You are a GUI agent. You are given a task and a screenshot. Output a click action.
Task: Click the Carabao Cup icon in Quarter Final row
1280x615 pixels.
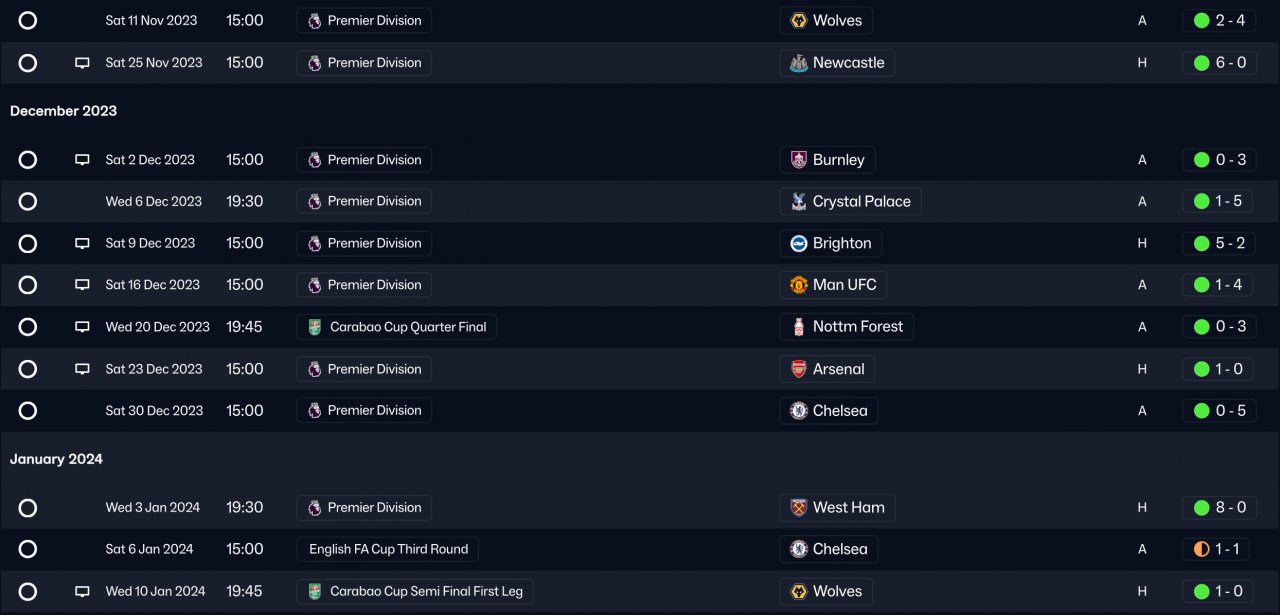point(315,327)
